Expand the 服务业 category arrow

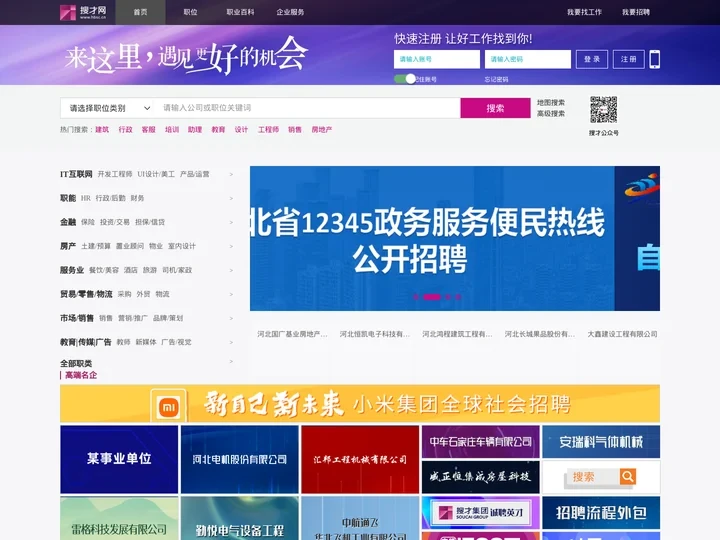(x=231, y=270)
